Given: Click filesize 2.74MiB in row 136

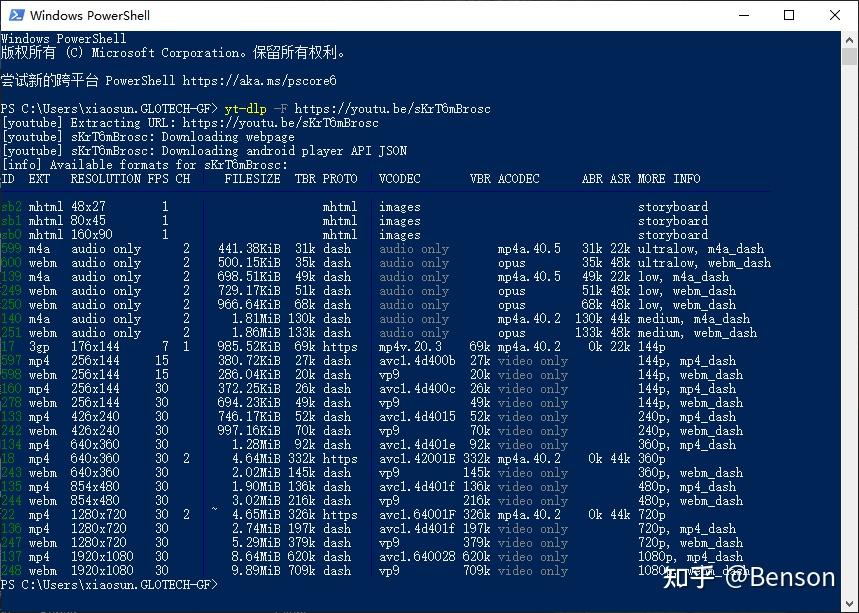Looking at the screenshot, I should pyautogui.click(x=256, y=529).
